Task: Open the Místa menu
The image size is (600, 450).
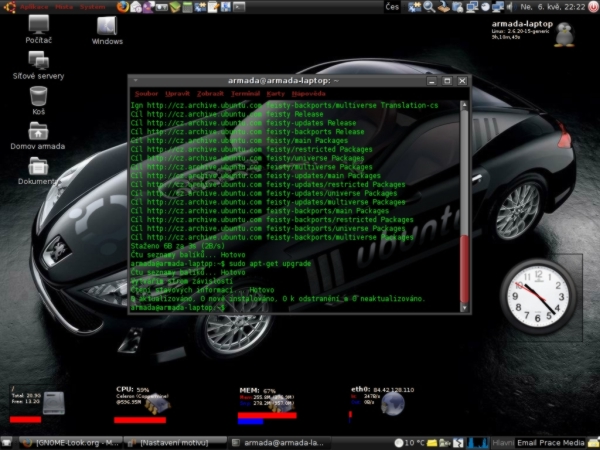Action: (x=64, y=7)
